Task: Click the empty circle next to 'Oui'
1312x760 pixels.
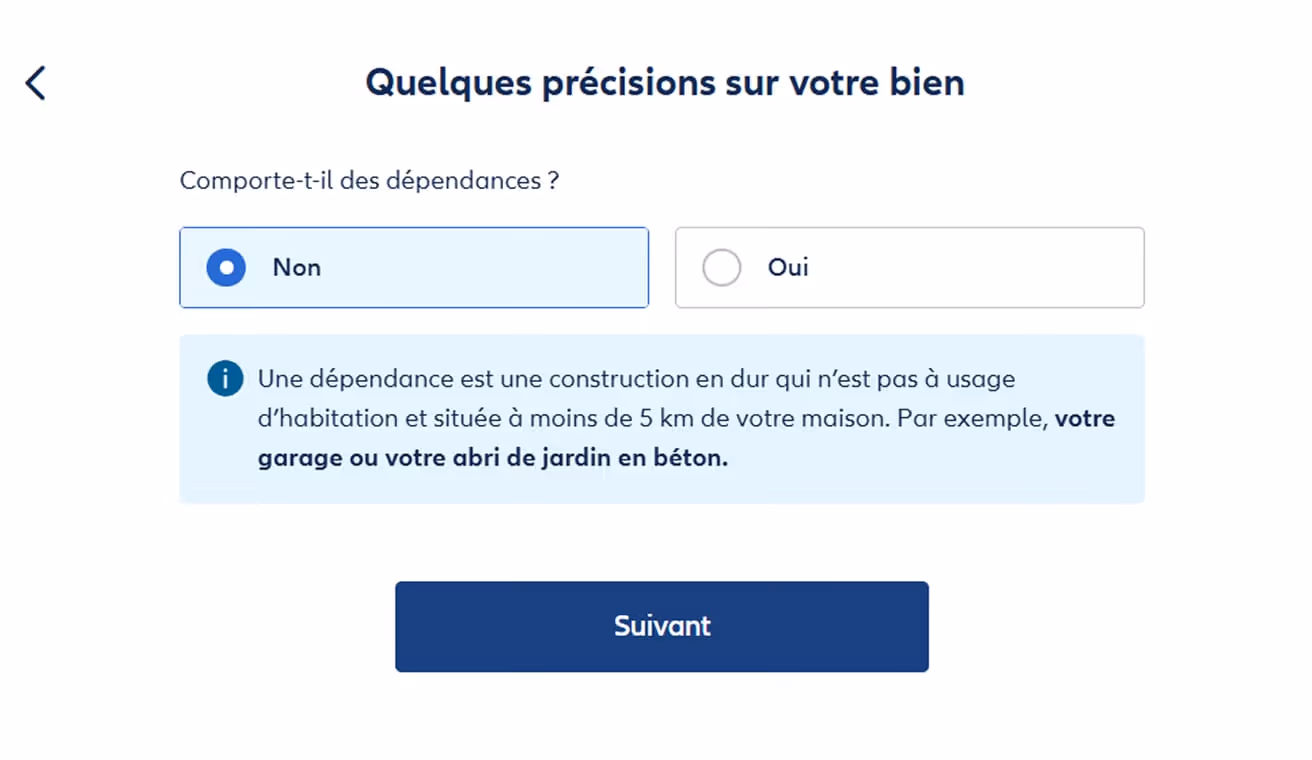Action: pos(722,267)
